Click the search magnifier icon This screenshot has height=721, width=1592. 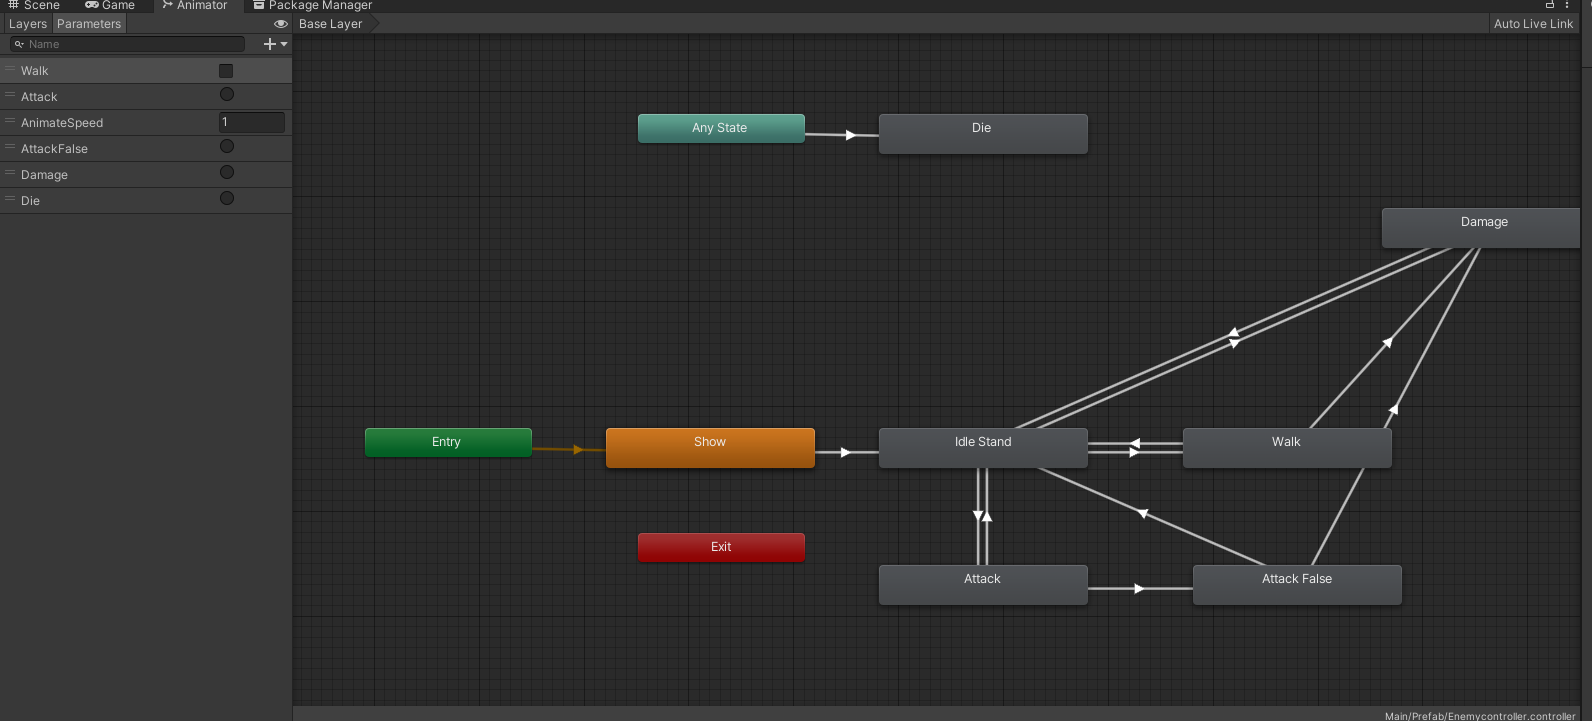(19, 44)
